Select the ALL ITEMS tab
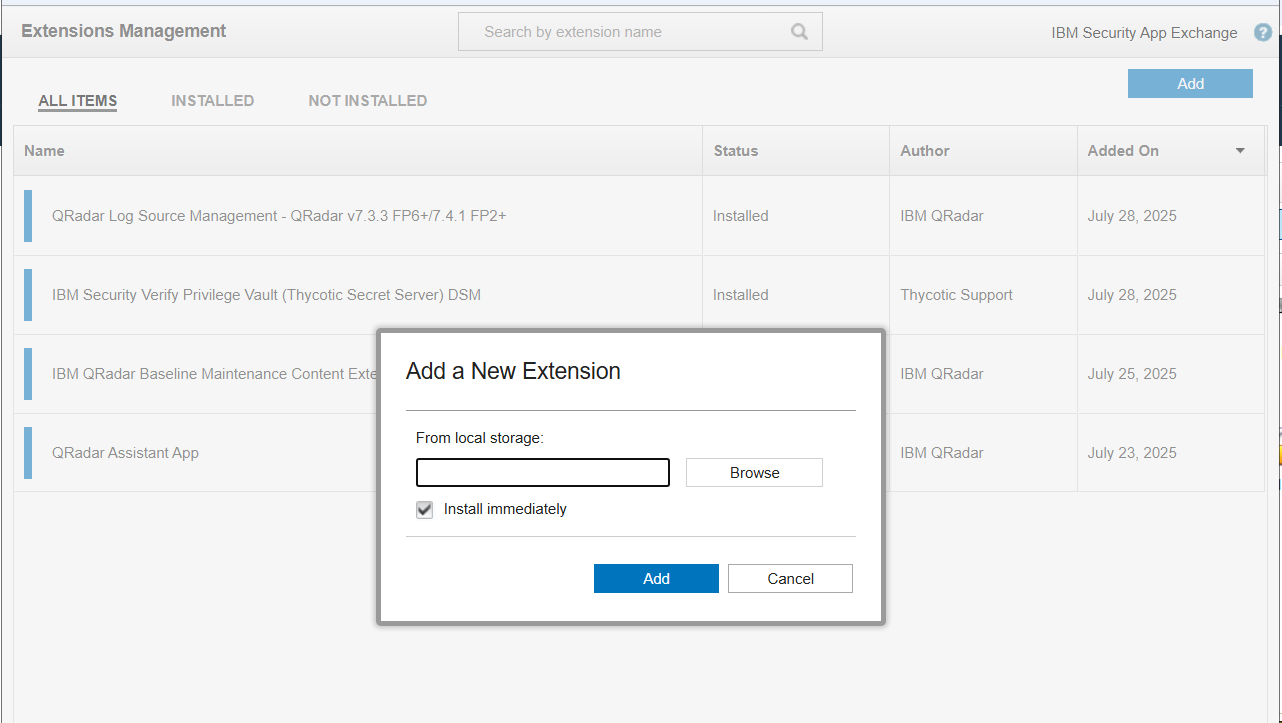 (78, 101)
